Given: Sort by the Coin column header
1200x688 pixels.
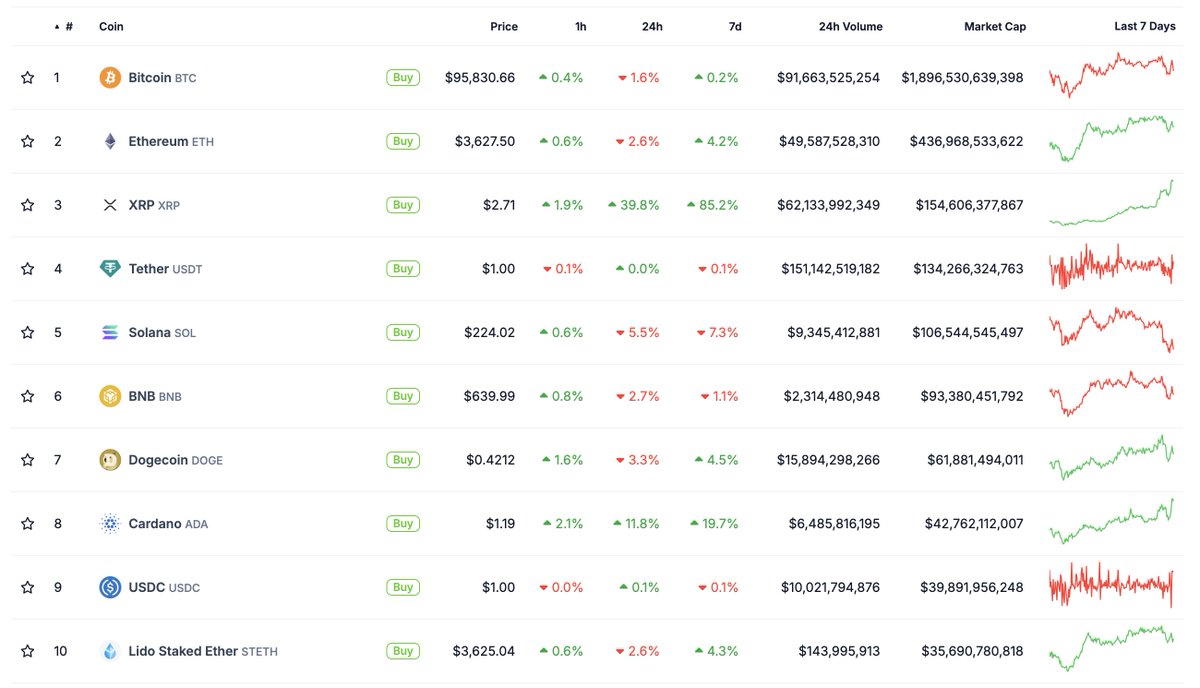Looking at the screenshot, I should click(x=111, y=27).
